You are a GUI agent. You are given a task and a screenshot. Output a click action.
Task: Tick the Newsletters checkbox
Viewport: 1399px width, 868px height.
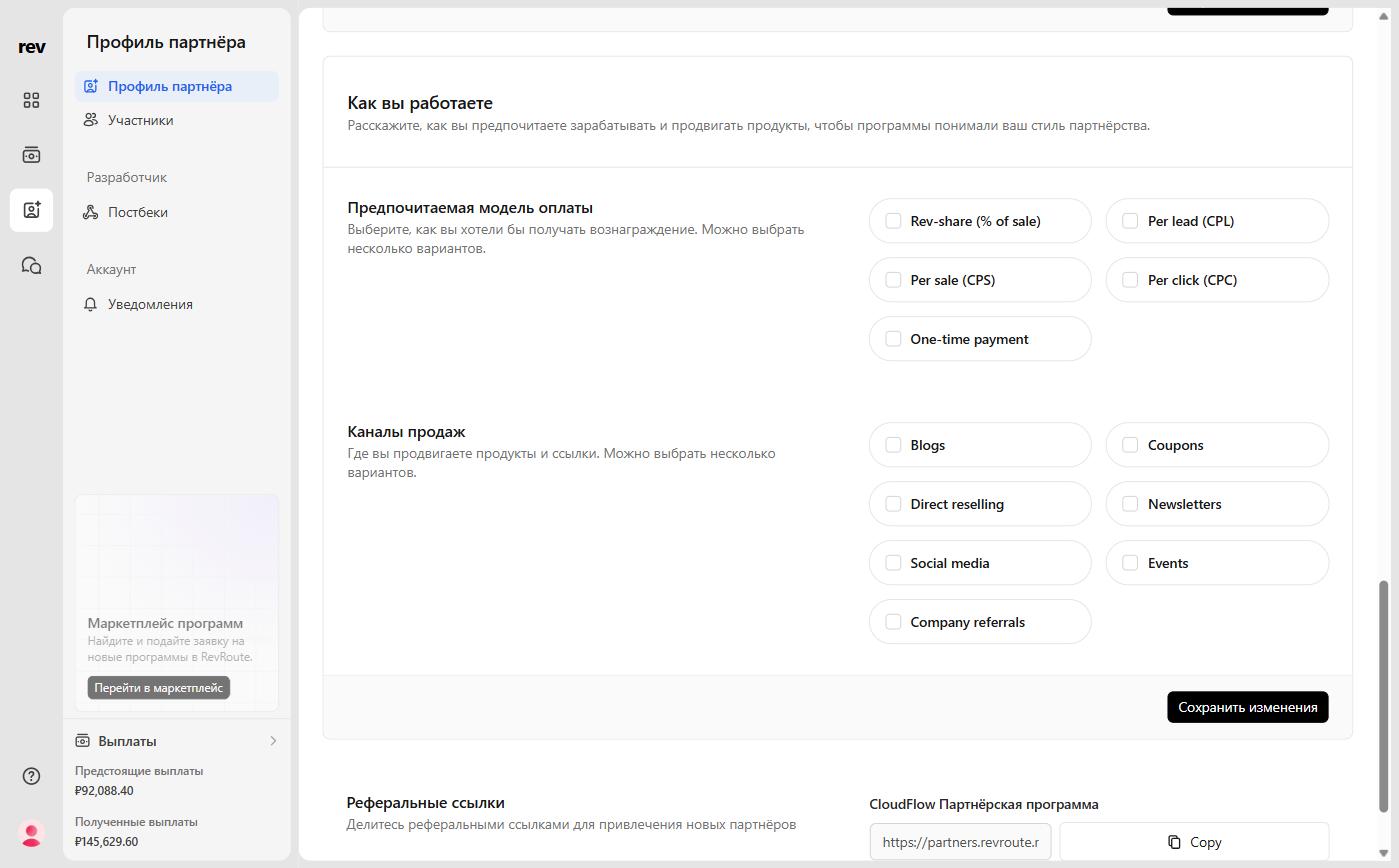(1130, 504)
